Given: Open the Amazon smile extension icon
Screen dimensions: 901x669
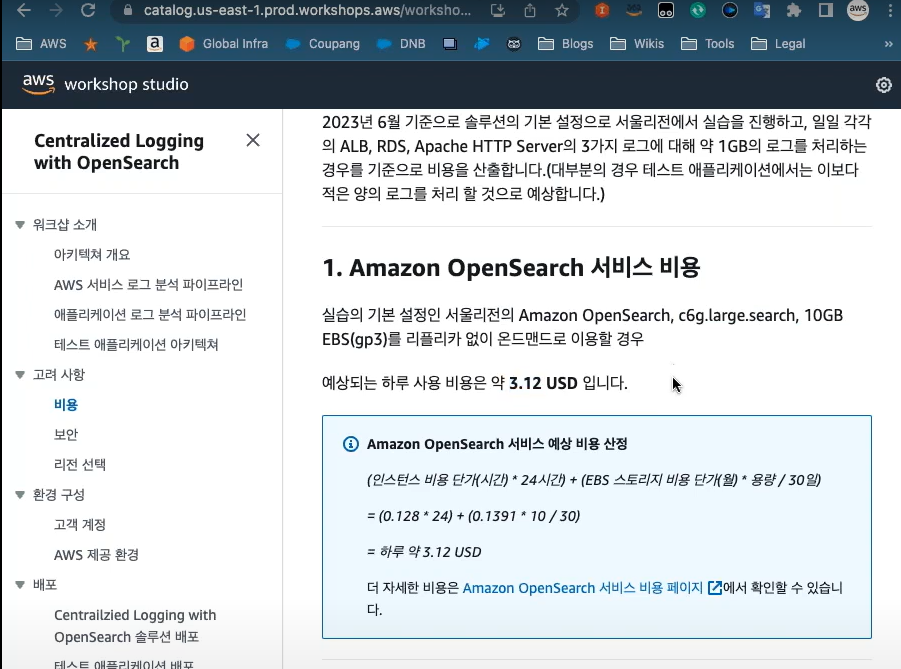Looking at the screenshot, I should click(634, 10).
